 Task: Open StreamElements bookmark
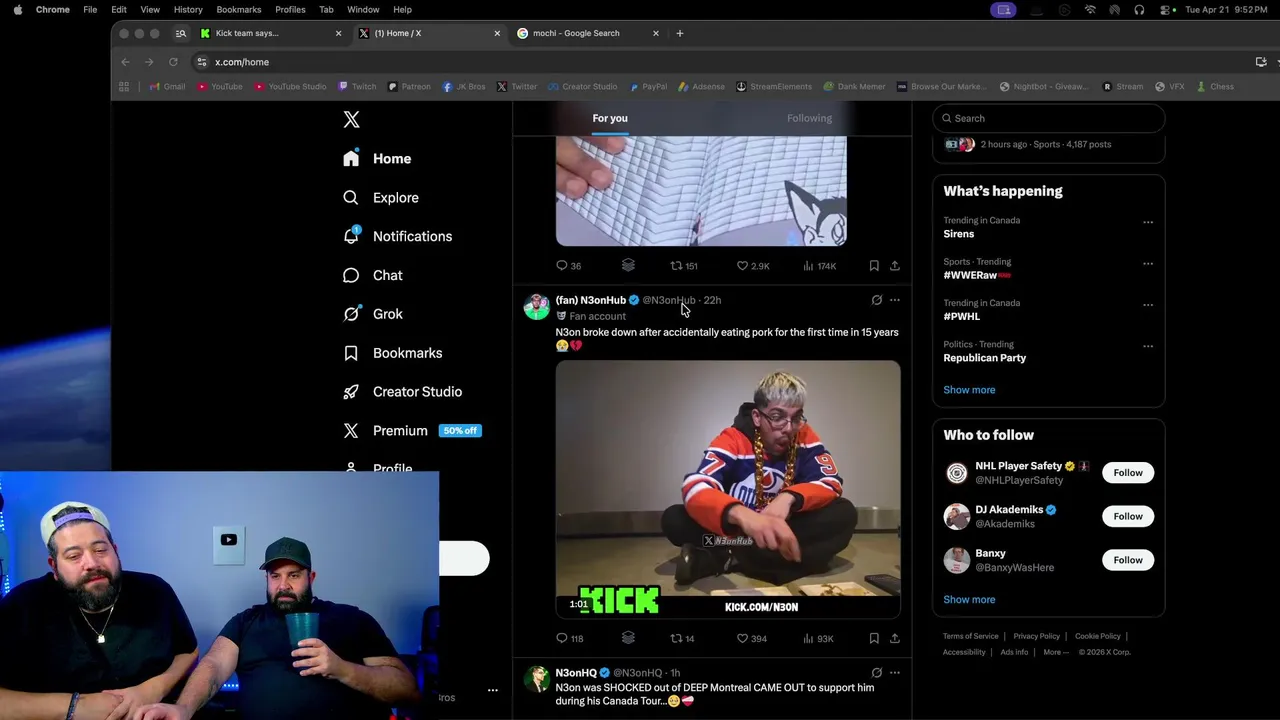click(x=774, y=87)
